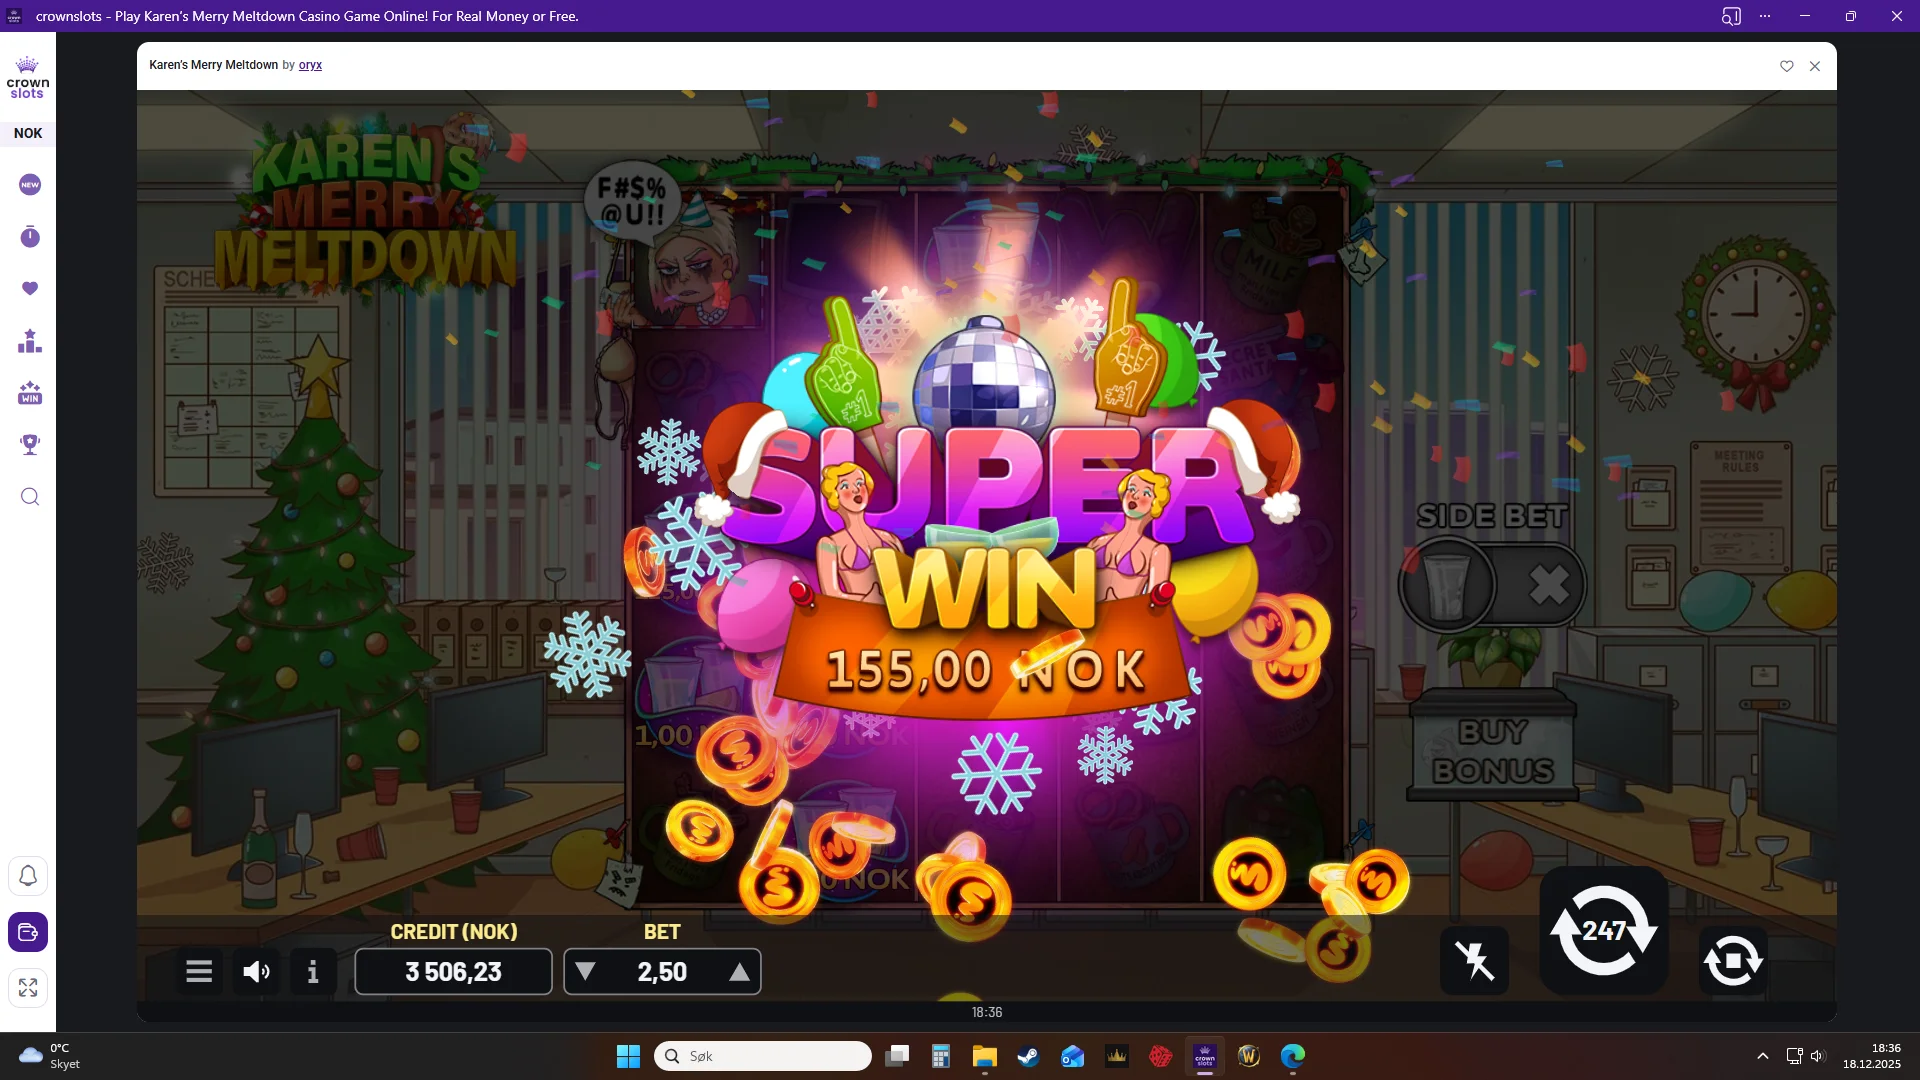The height and width of the screenshot is (1080, 1920).
Task: Open the purple wallet icon
Action: pos(28,932)
